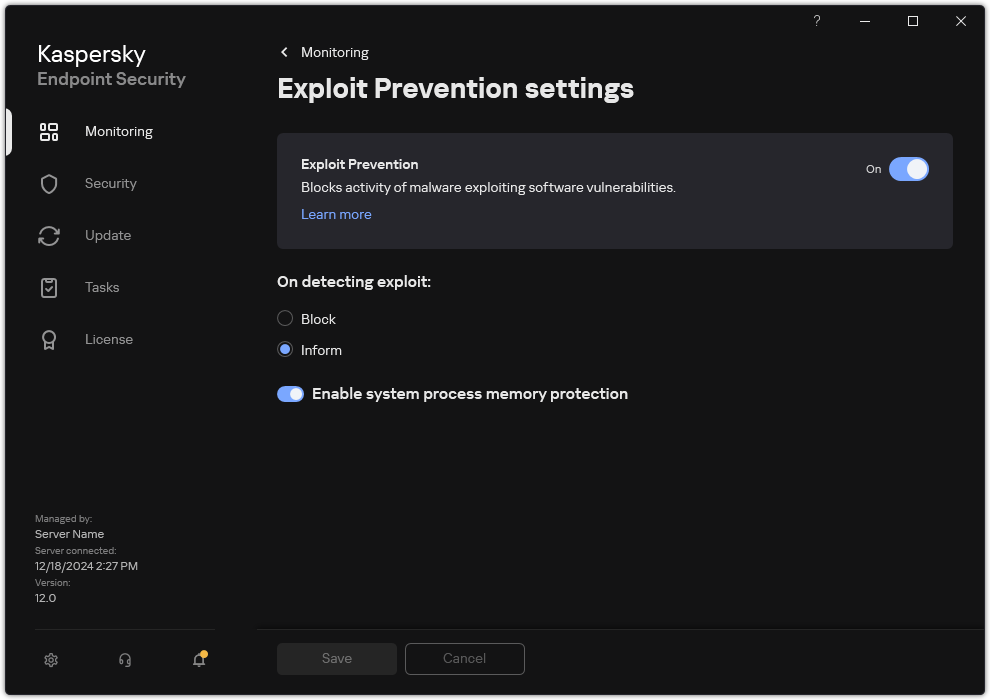Save the Exploit Prevention settings
Screen dimensions: 990x700
(336, 658)
